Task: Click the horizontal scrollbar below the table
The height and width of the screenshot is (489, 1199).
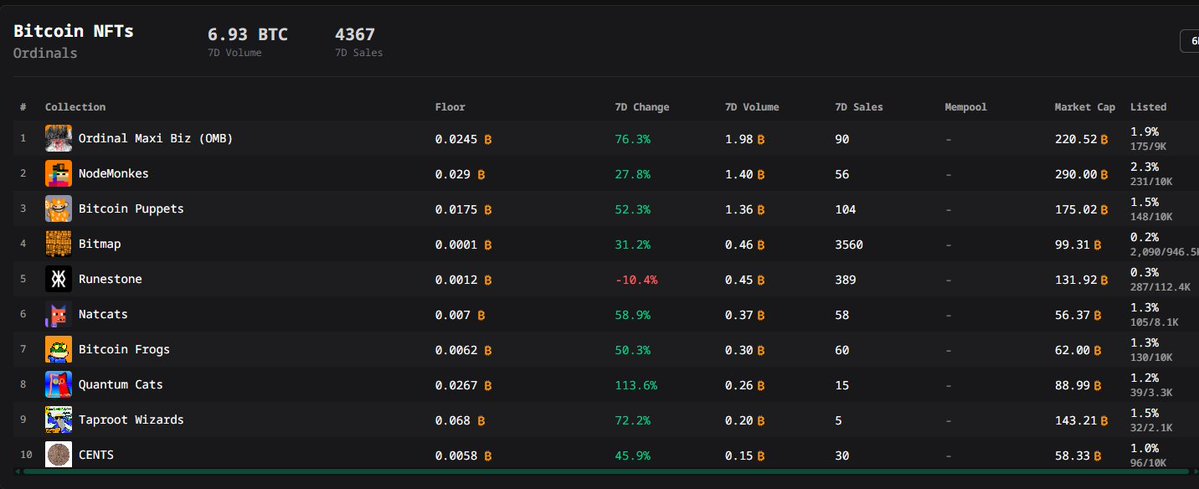Action: [606, 471]
